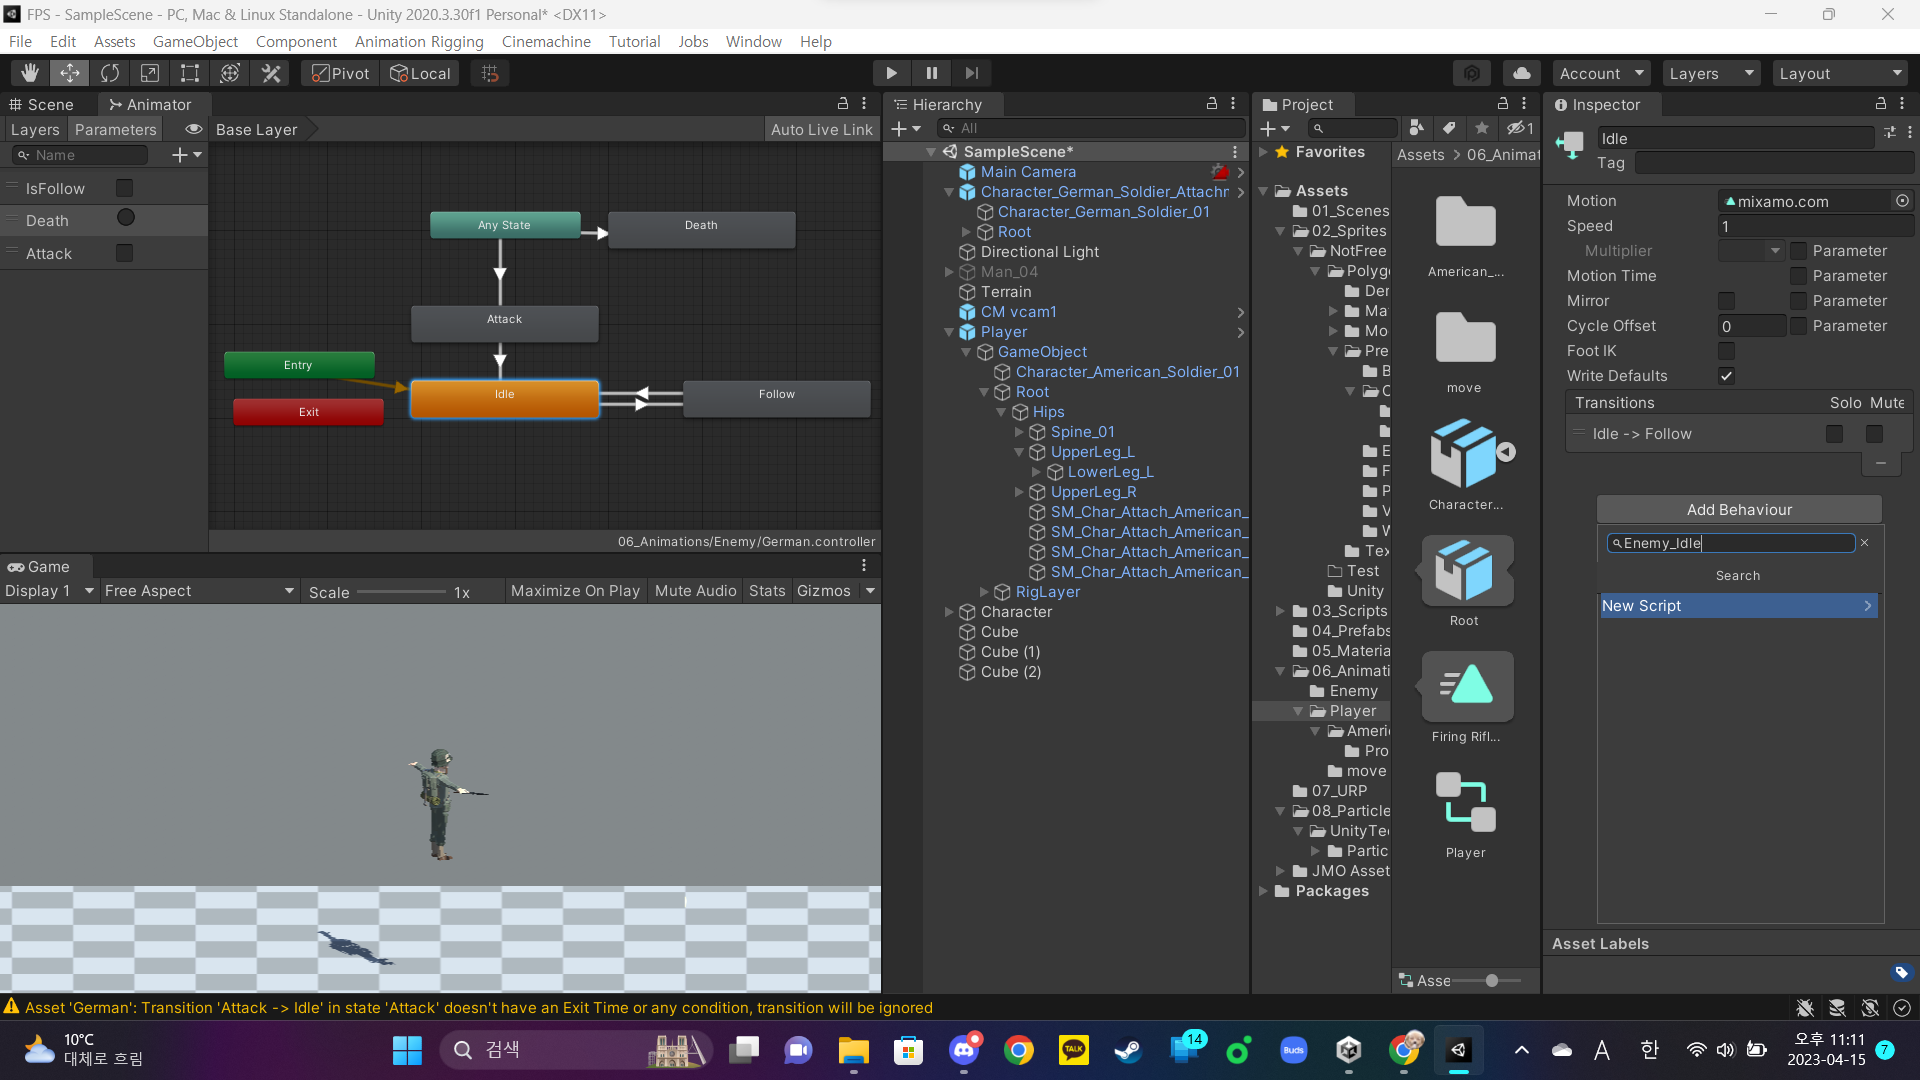The image size is (1920, 1080).
Task: Open the Layers dropdown
Action: click(x=1711, y=73)
